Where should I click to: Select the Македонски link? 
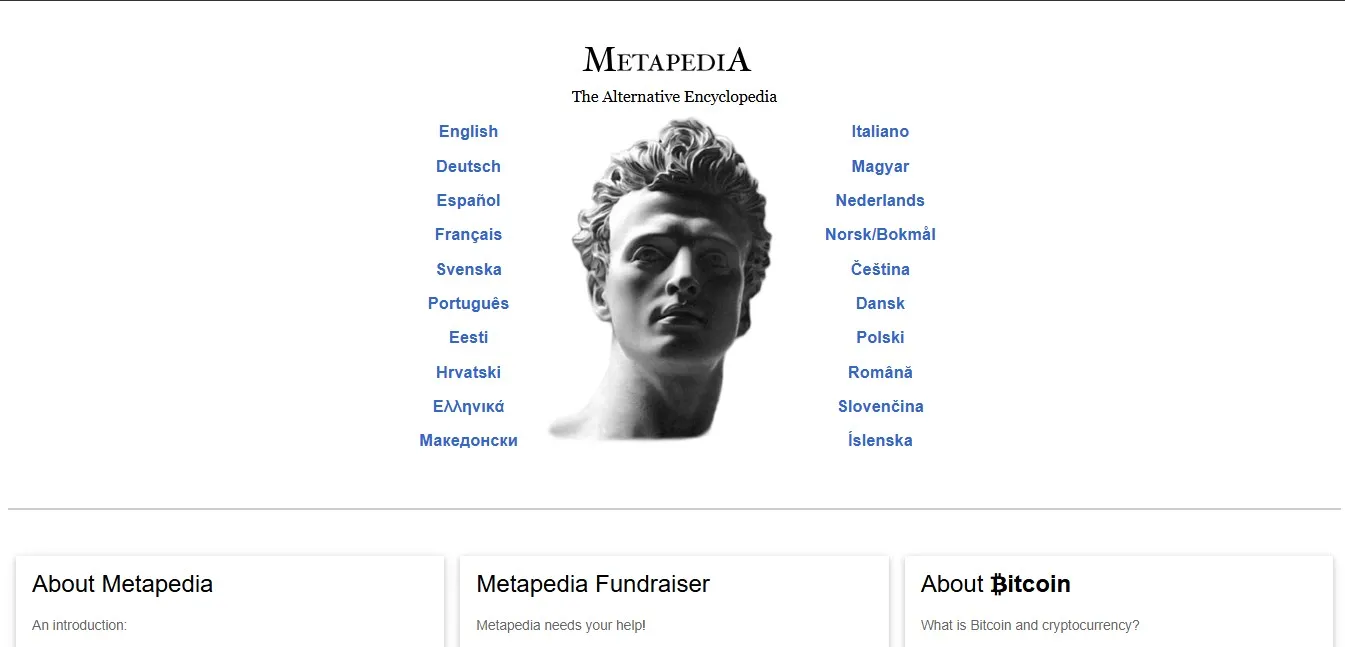click(468, 440)
